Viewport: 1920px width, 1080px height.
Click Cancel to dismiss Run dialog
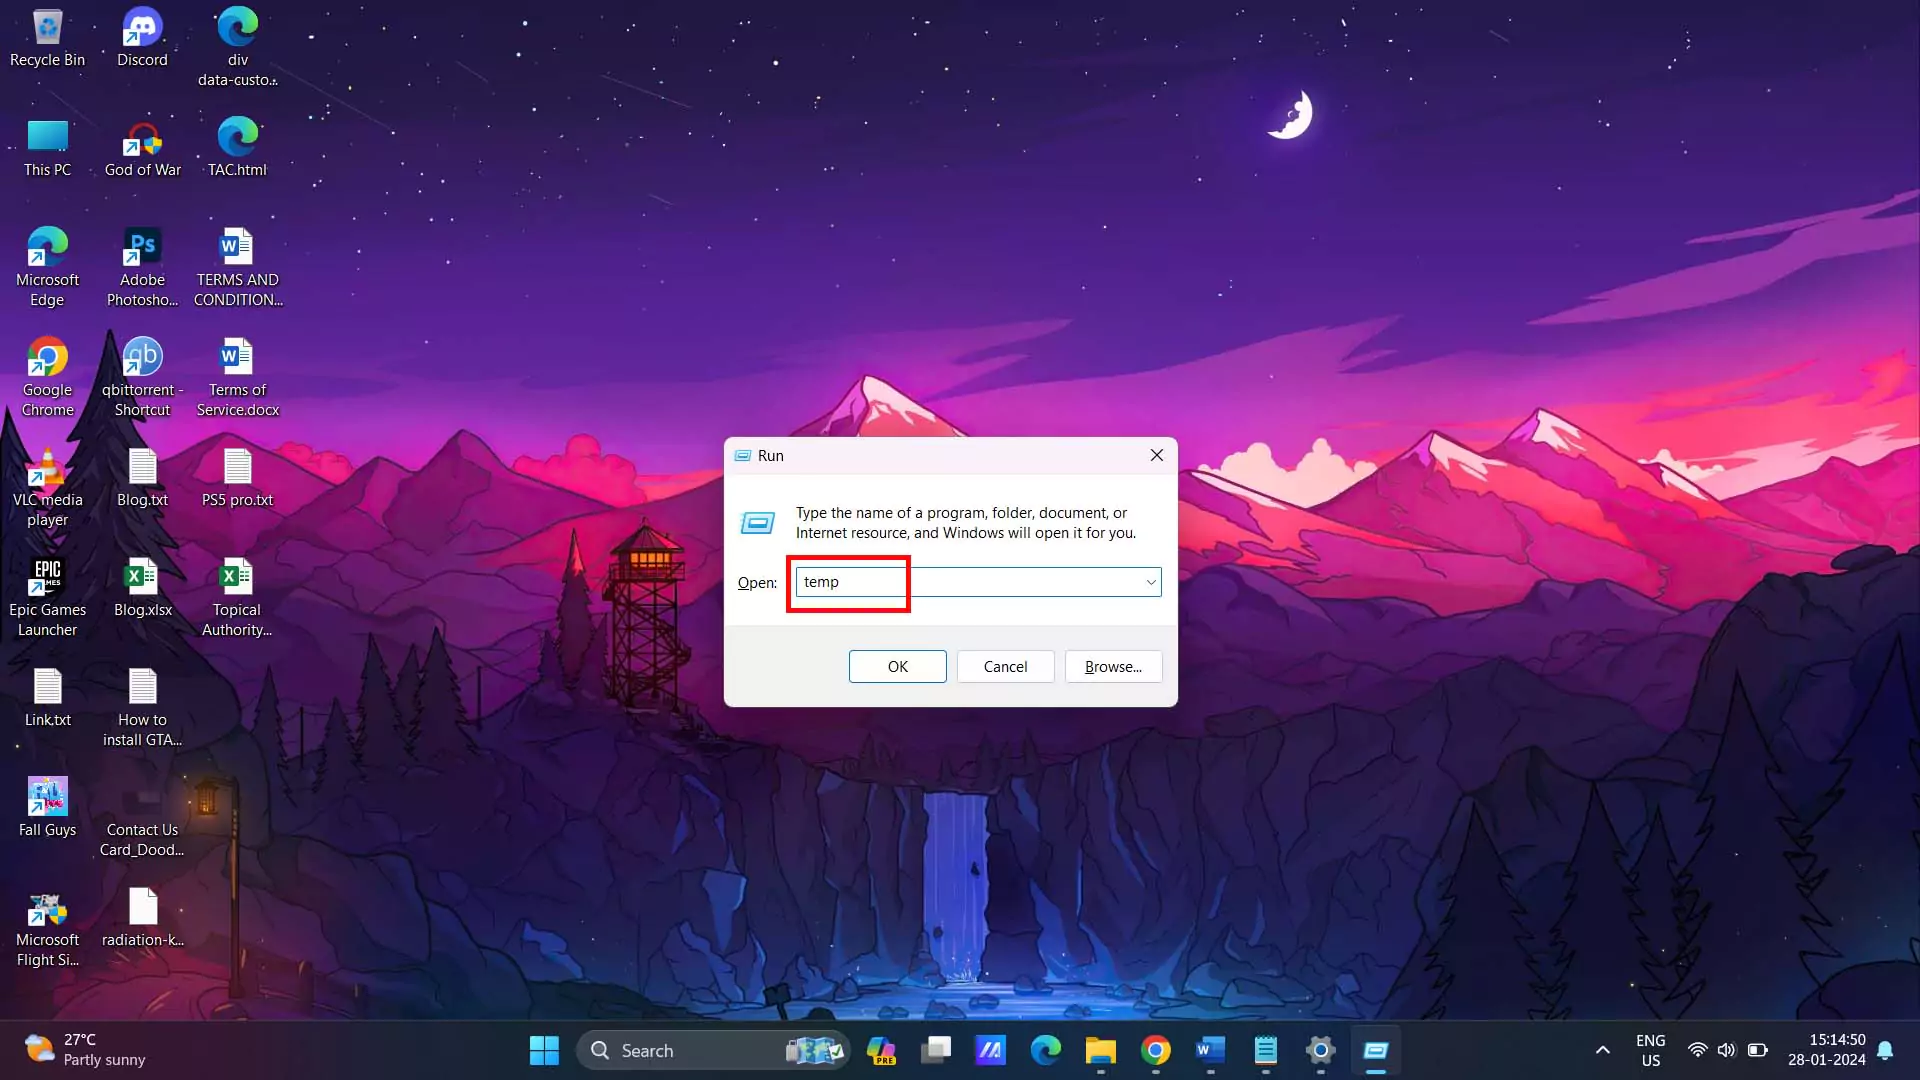tap(1005, 666)
